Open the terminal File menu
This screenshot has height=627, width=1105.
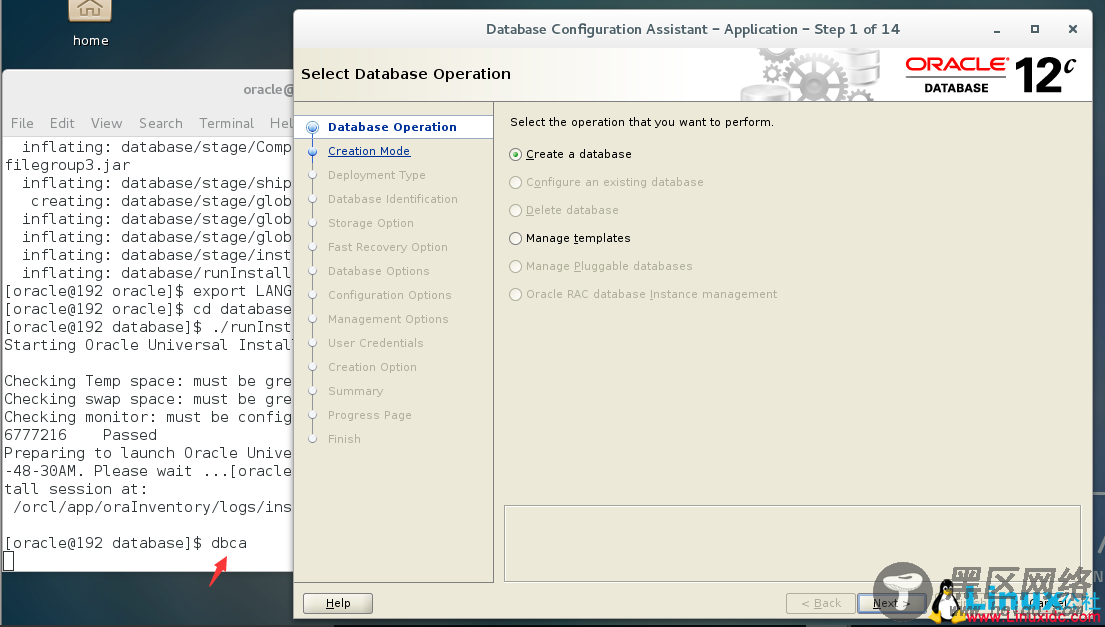pyautogui.click(x=22, y=123)
